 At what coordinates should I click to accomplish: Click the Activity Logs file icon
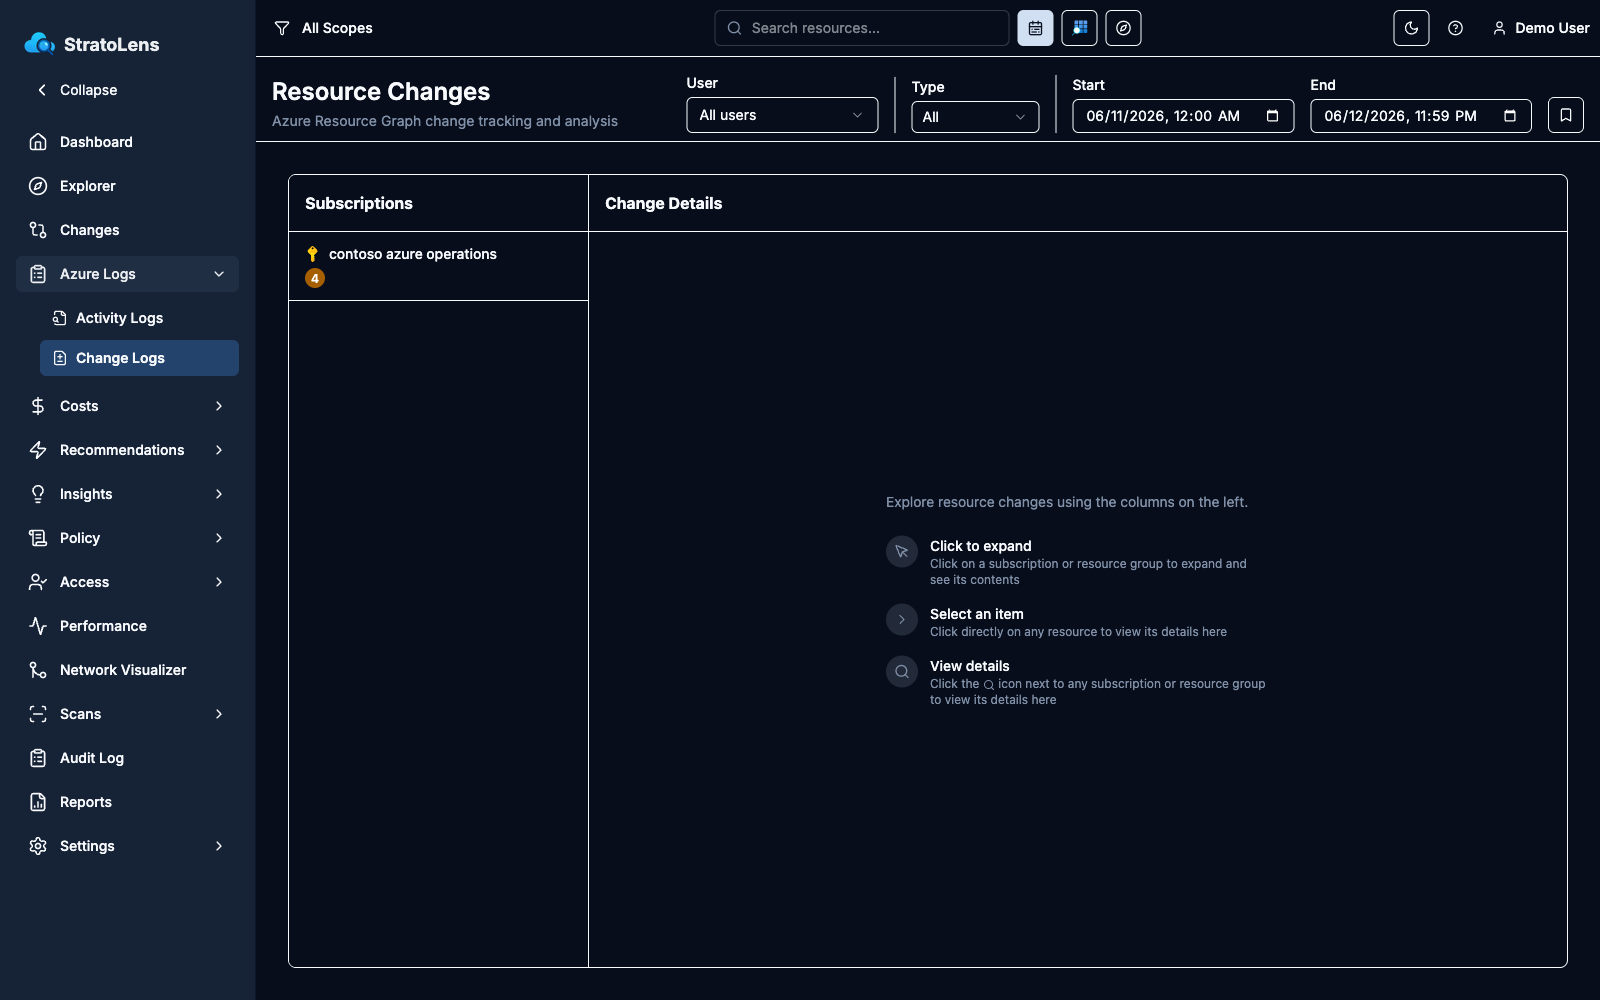pos(60,318)
